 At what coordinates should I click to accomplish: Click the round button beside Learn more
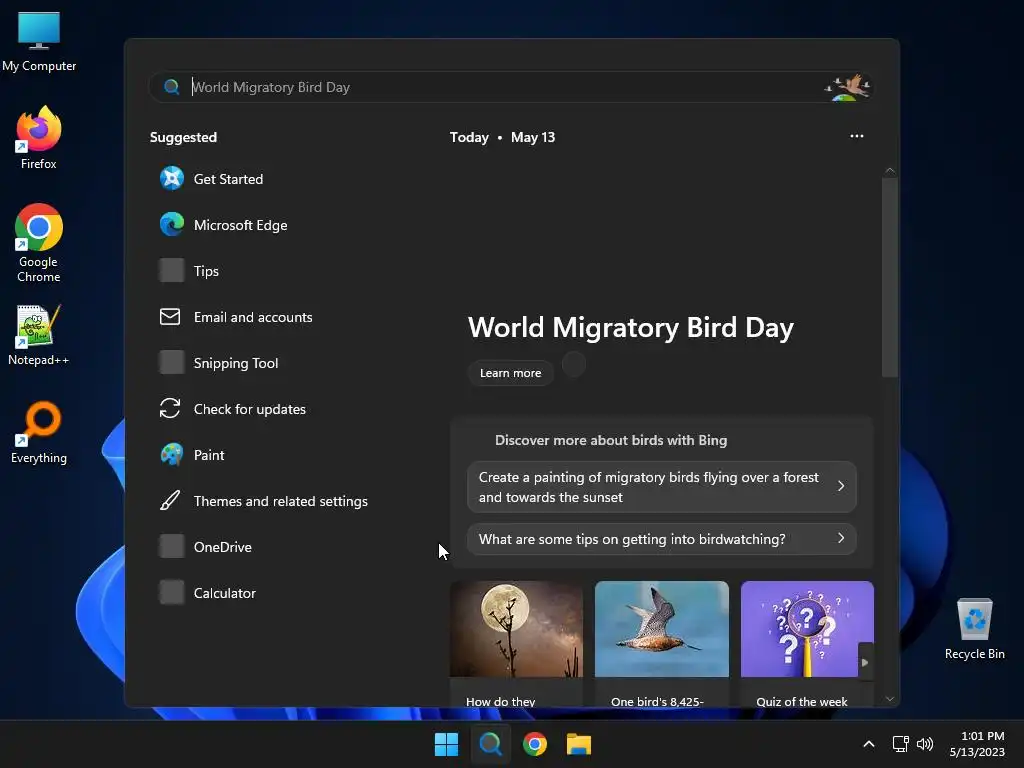pyautogui.click(x=574, y=364)
